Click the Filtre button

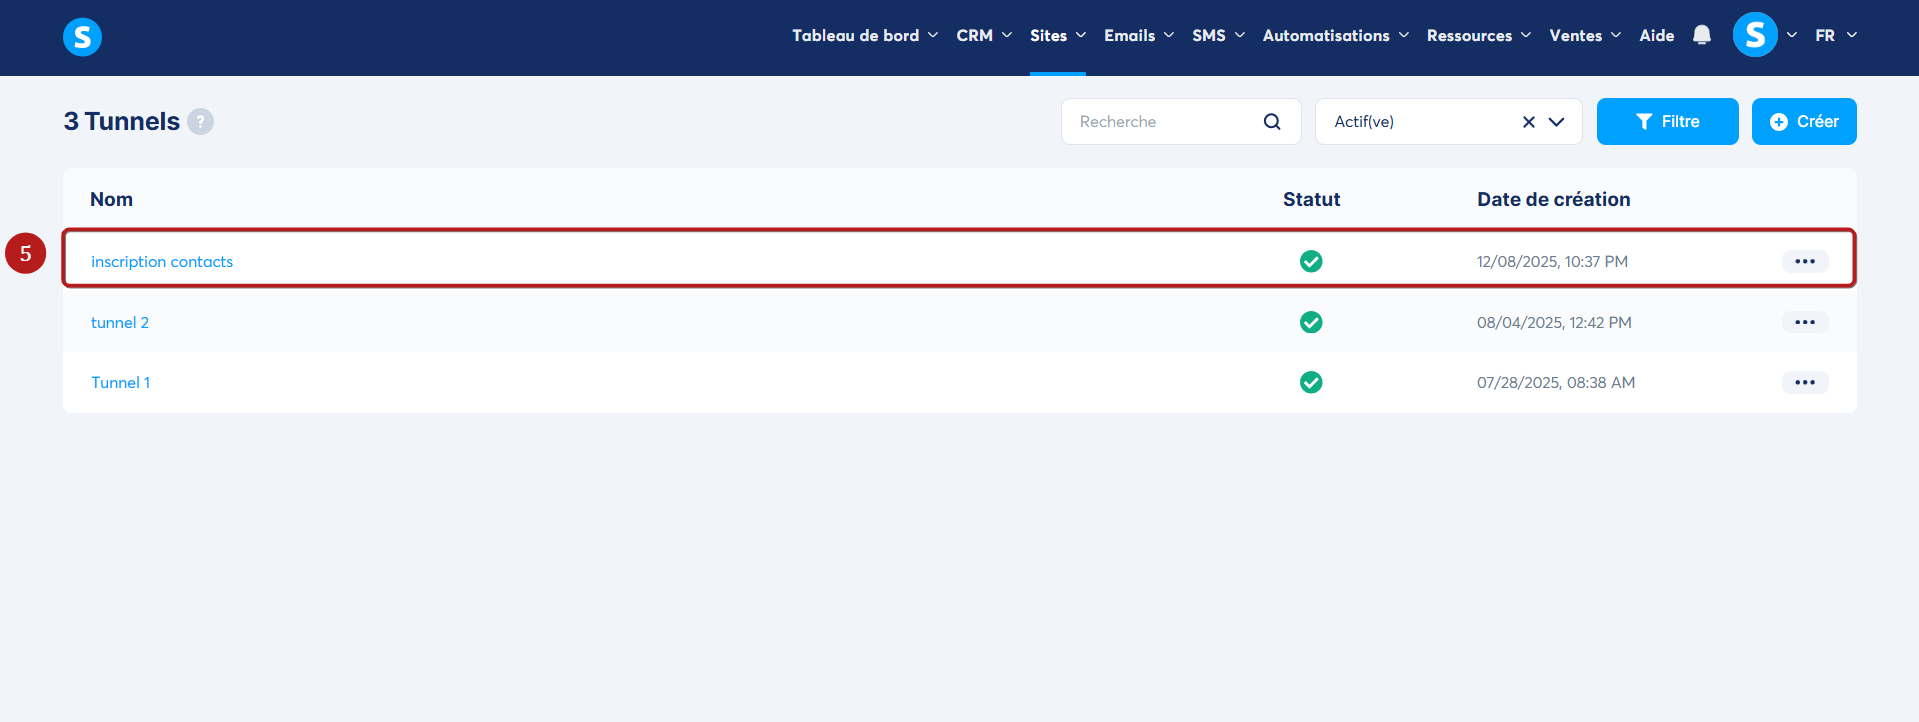[x=1667, y=121]
